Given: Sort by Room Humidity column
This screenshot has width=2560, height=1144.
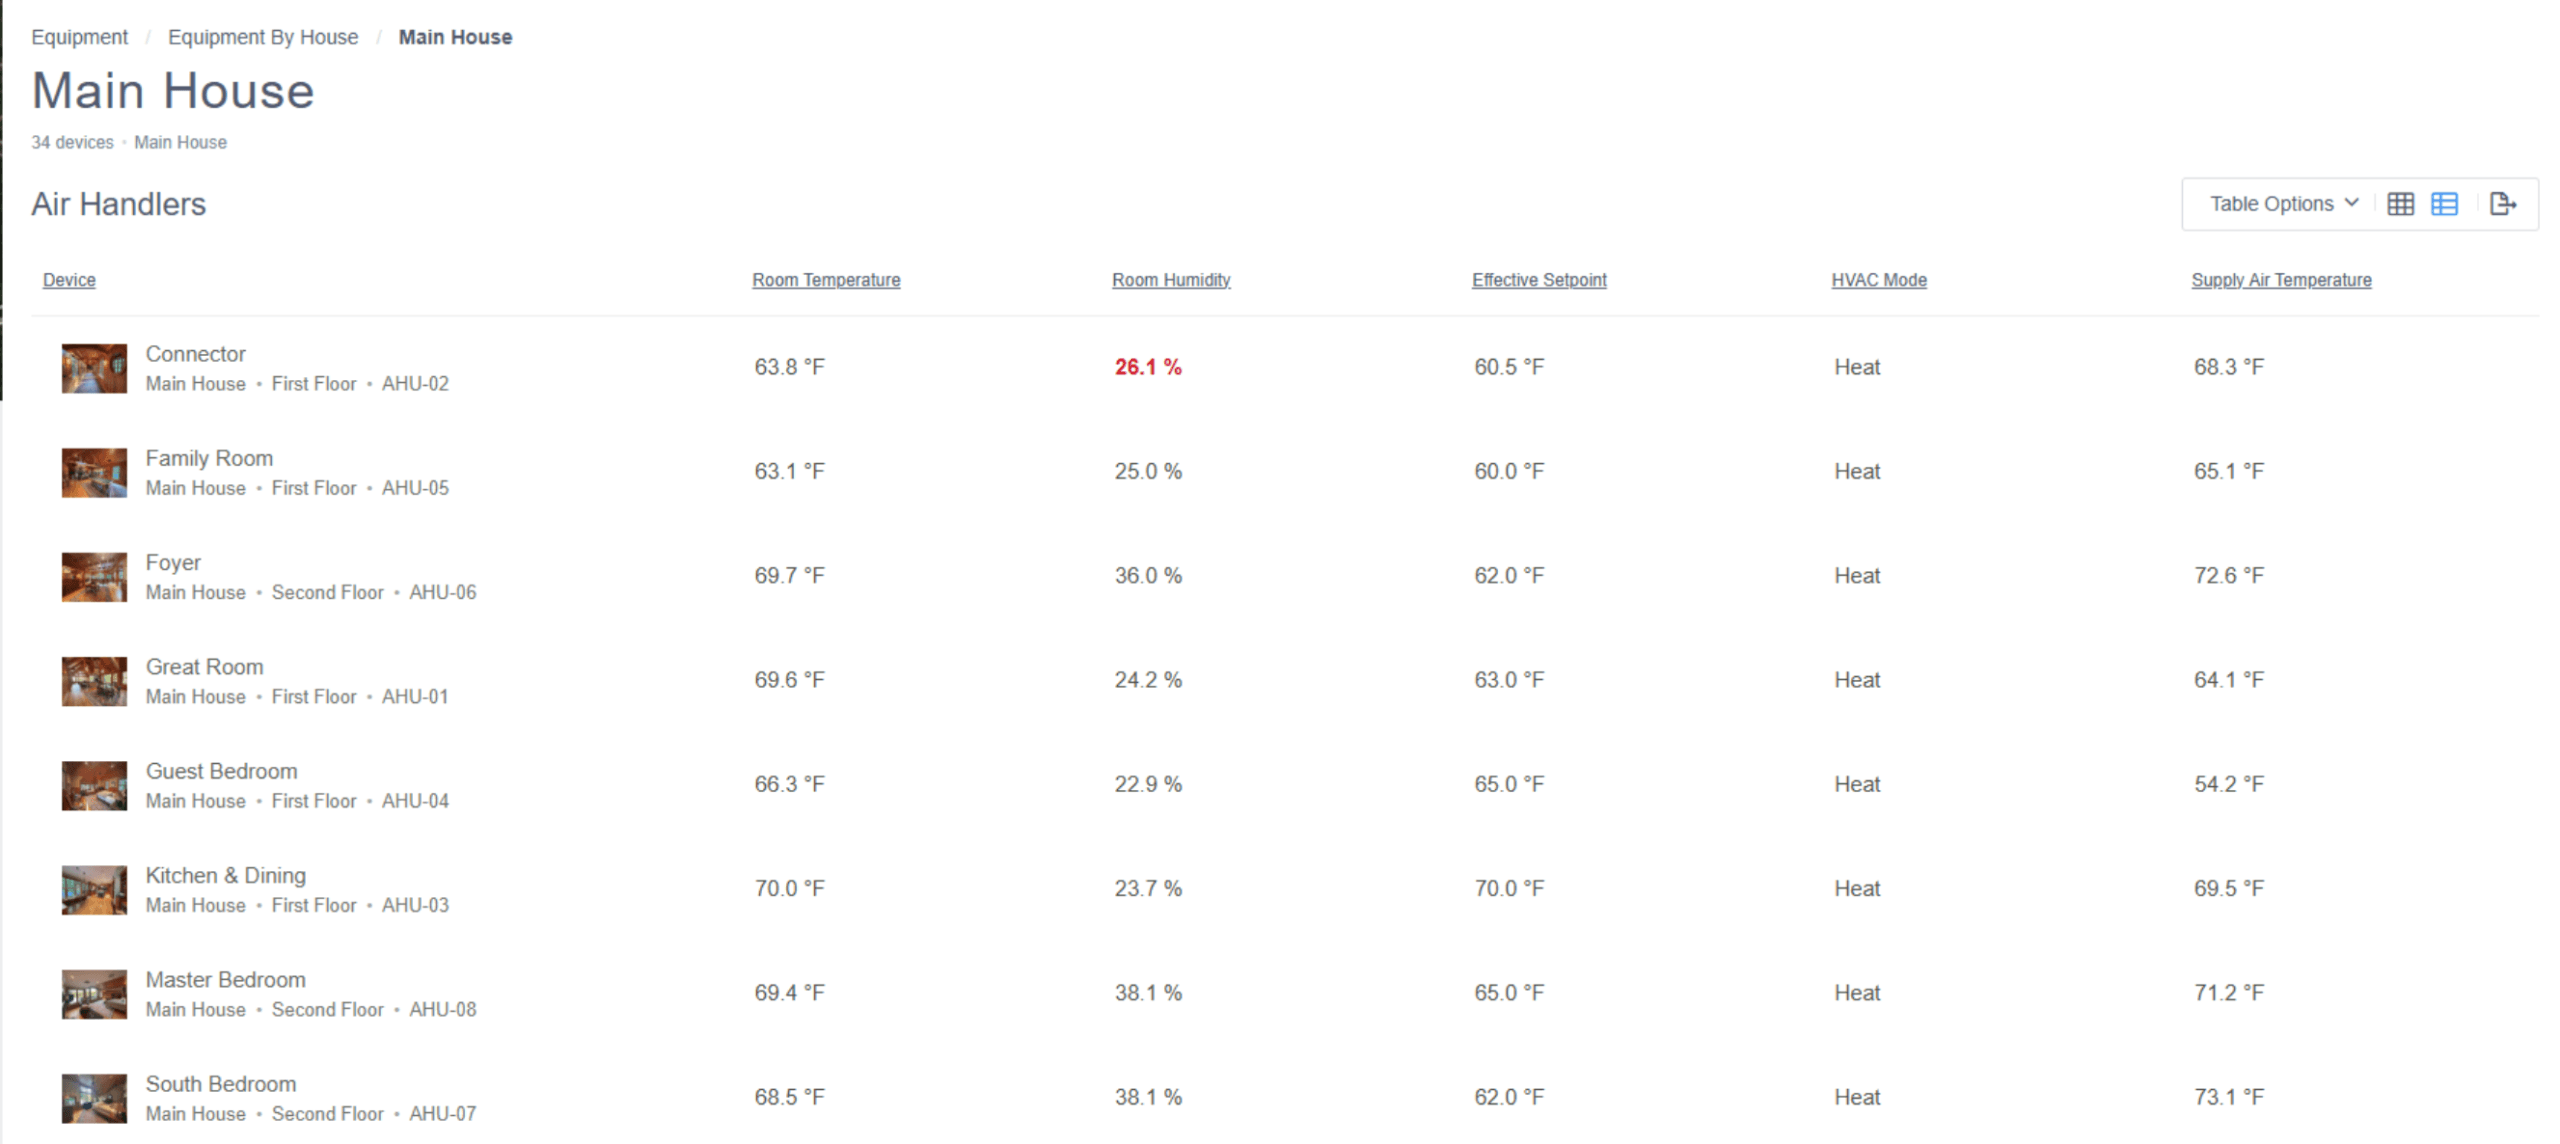Looking at the screenshot, I should 1171,280.
